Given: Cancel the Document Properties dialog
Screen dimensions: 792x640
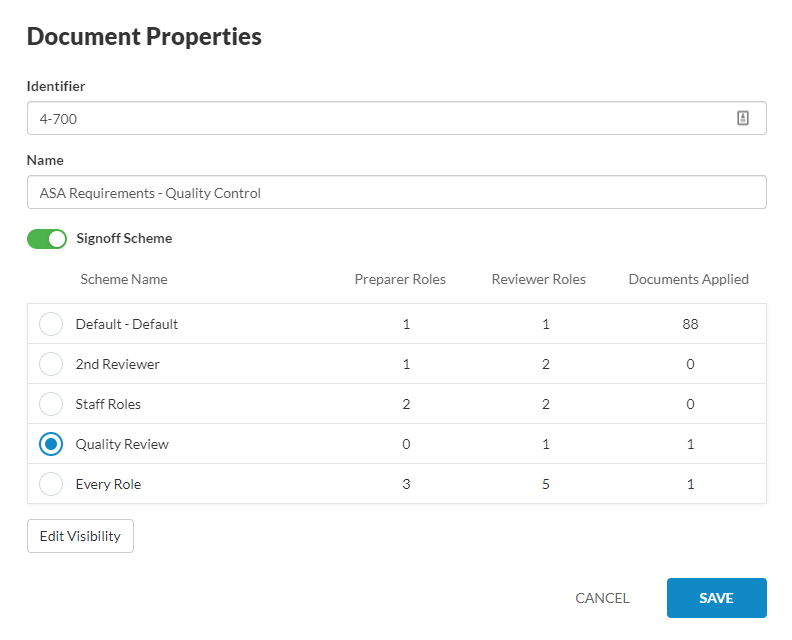Looking at the screenshot, I should (602, 598).
